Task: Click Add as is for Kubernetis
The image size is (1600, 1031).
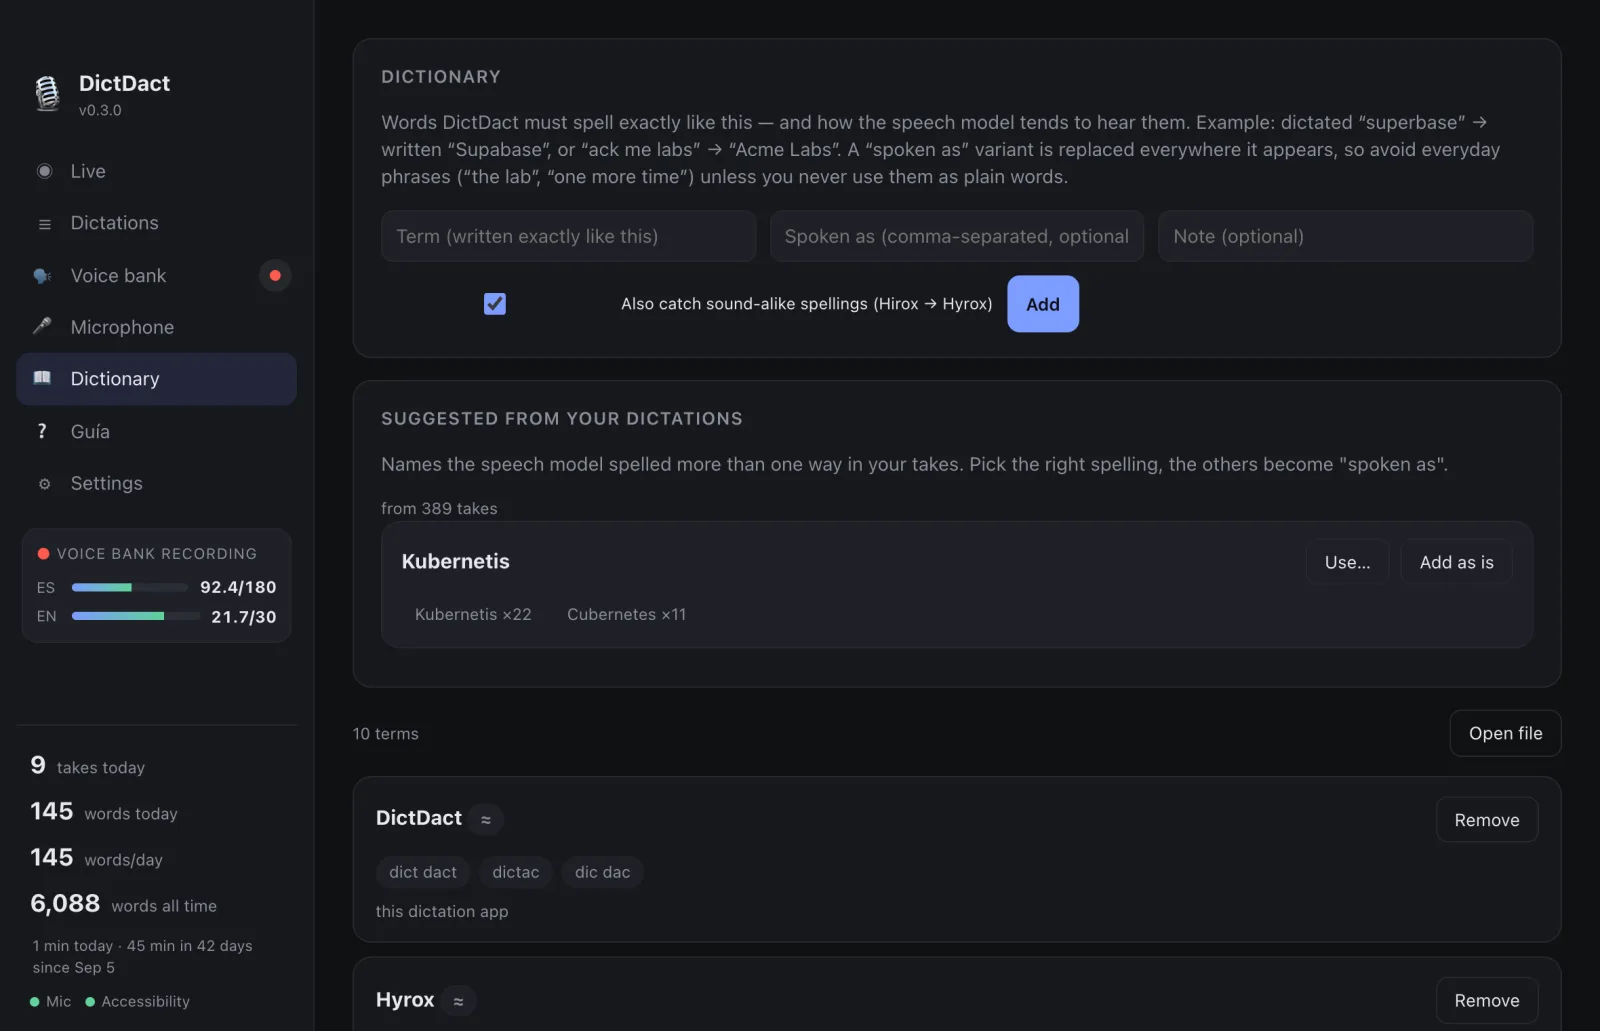Action: (1456, 562)
